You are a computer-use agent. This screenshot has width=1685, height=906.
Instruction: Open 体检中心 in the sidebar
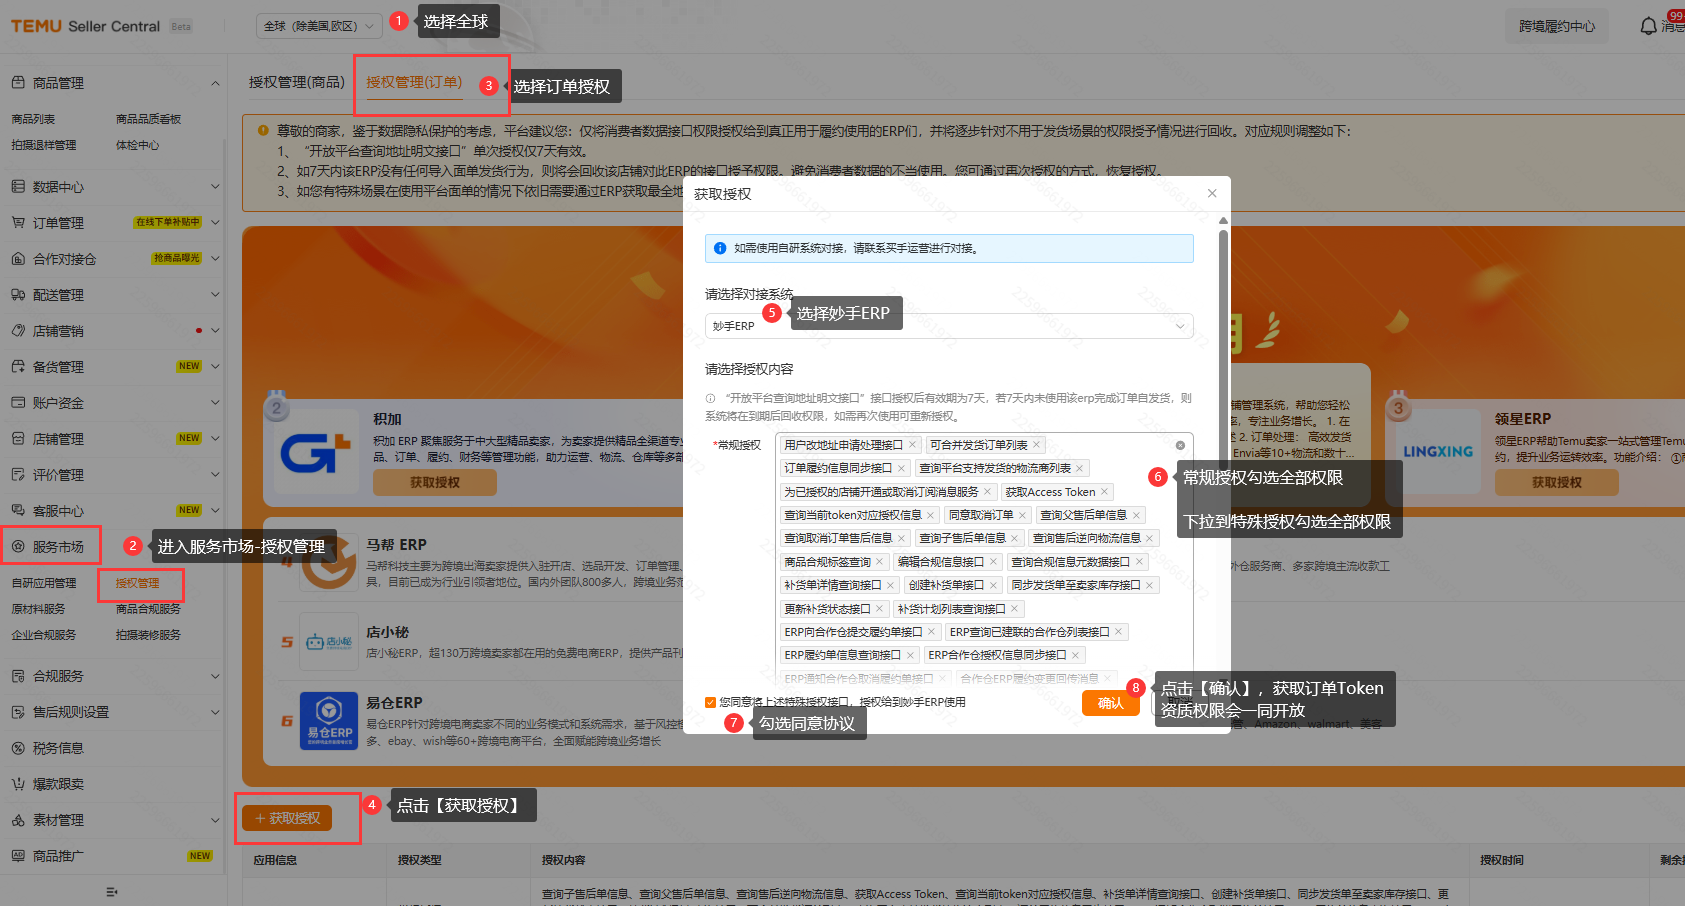coord(137,145)
